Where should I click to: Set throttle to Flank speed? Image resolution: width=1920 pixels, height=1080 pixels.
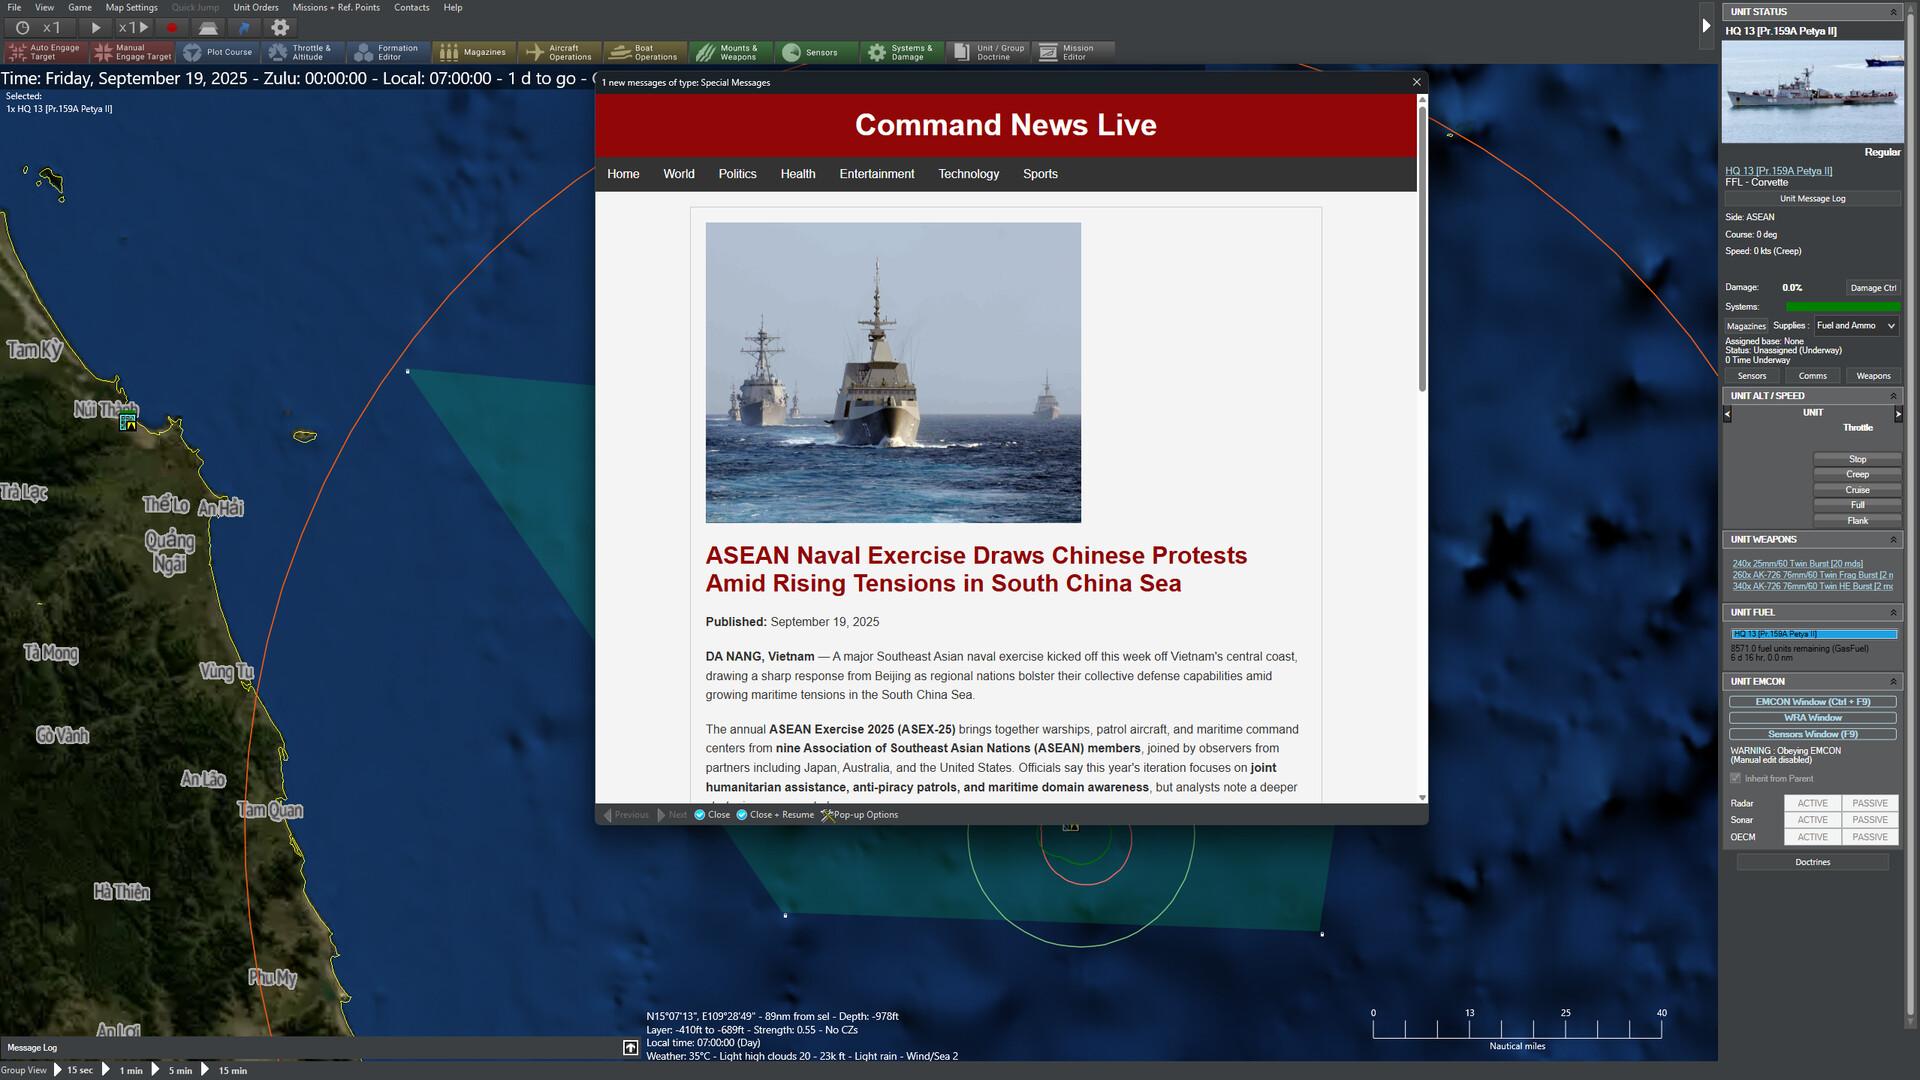[x=1857, y=521]
